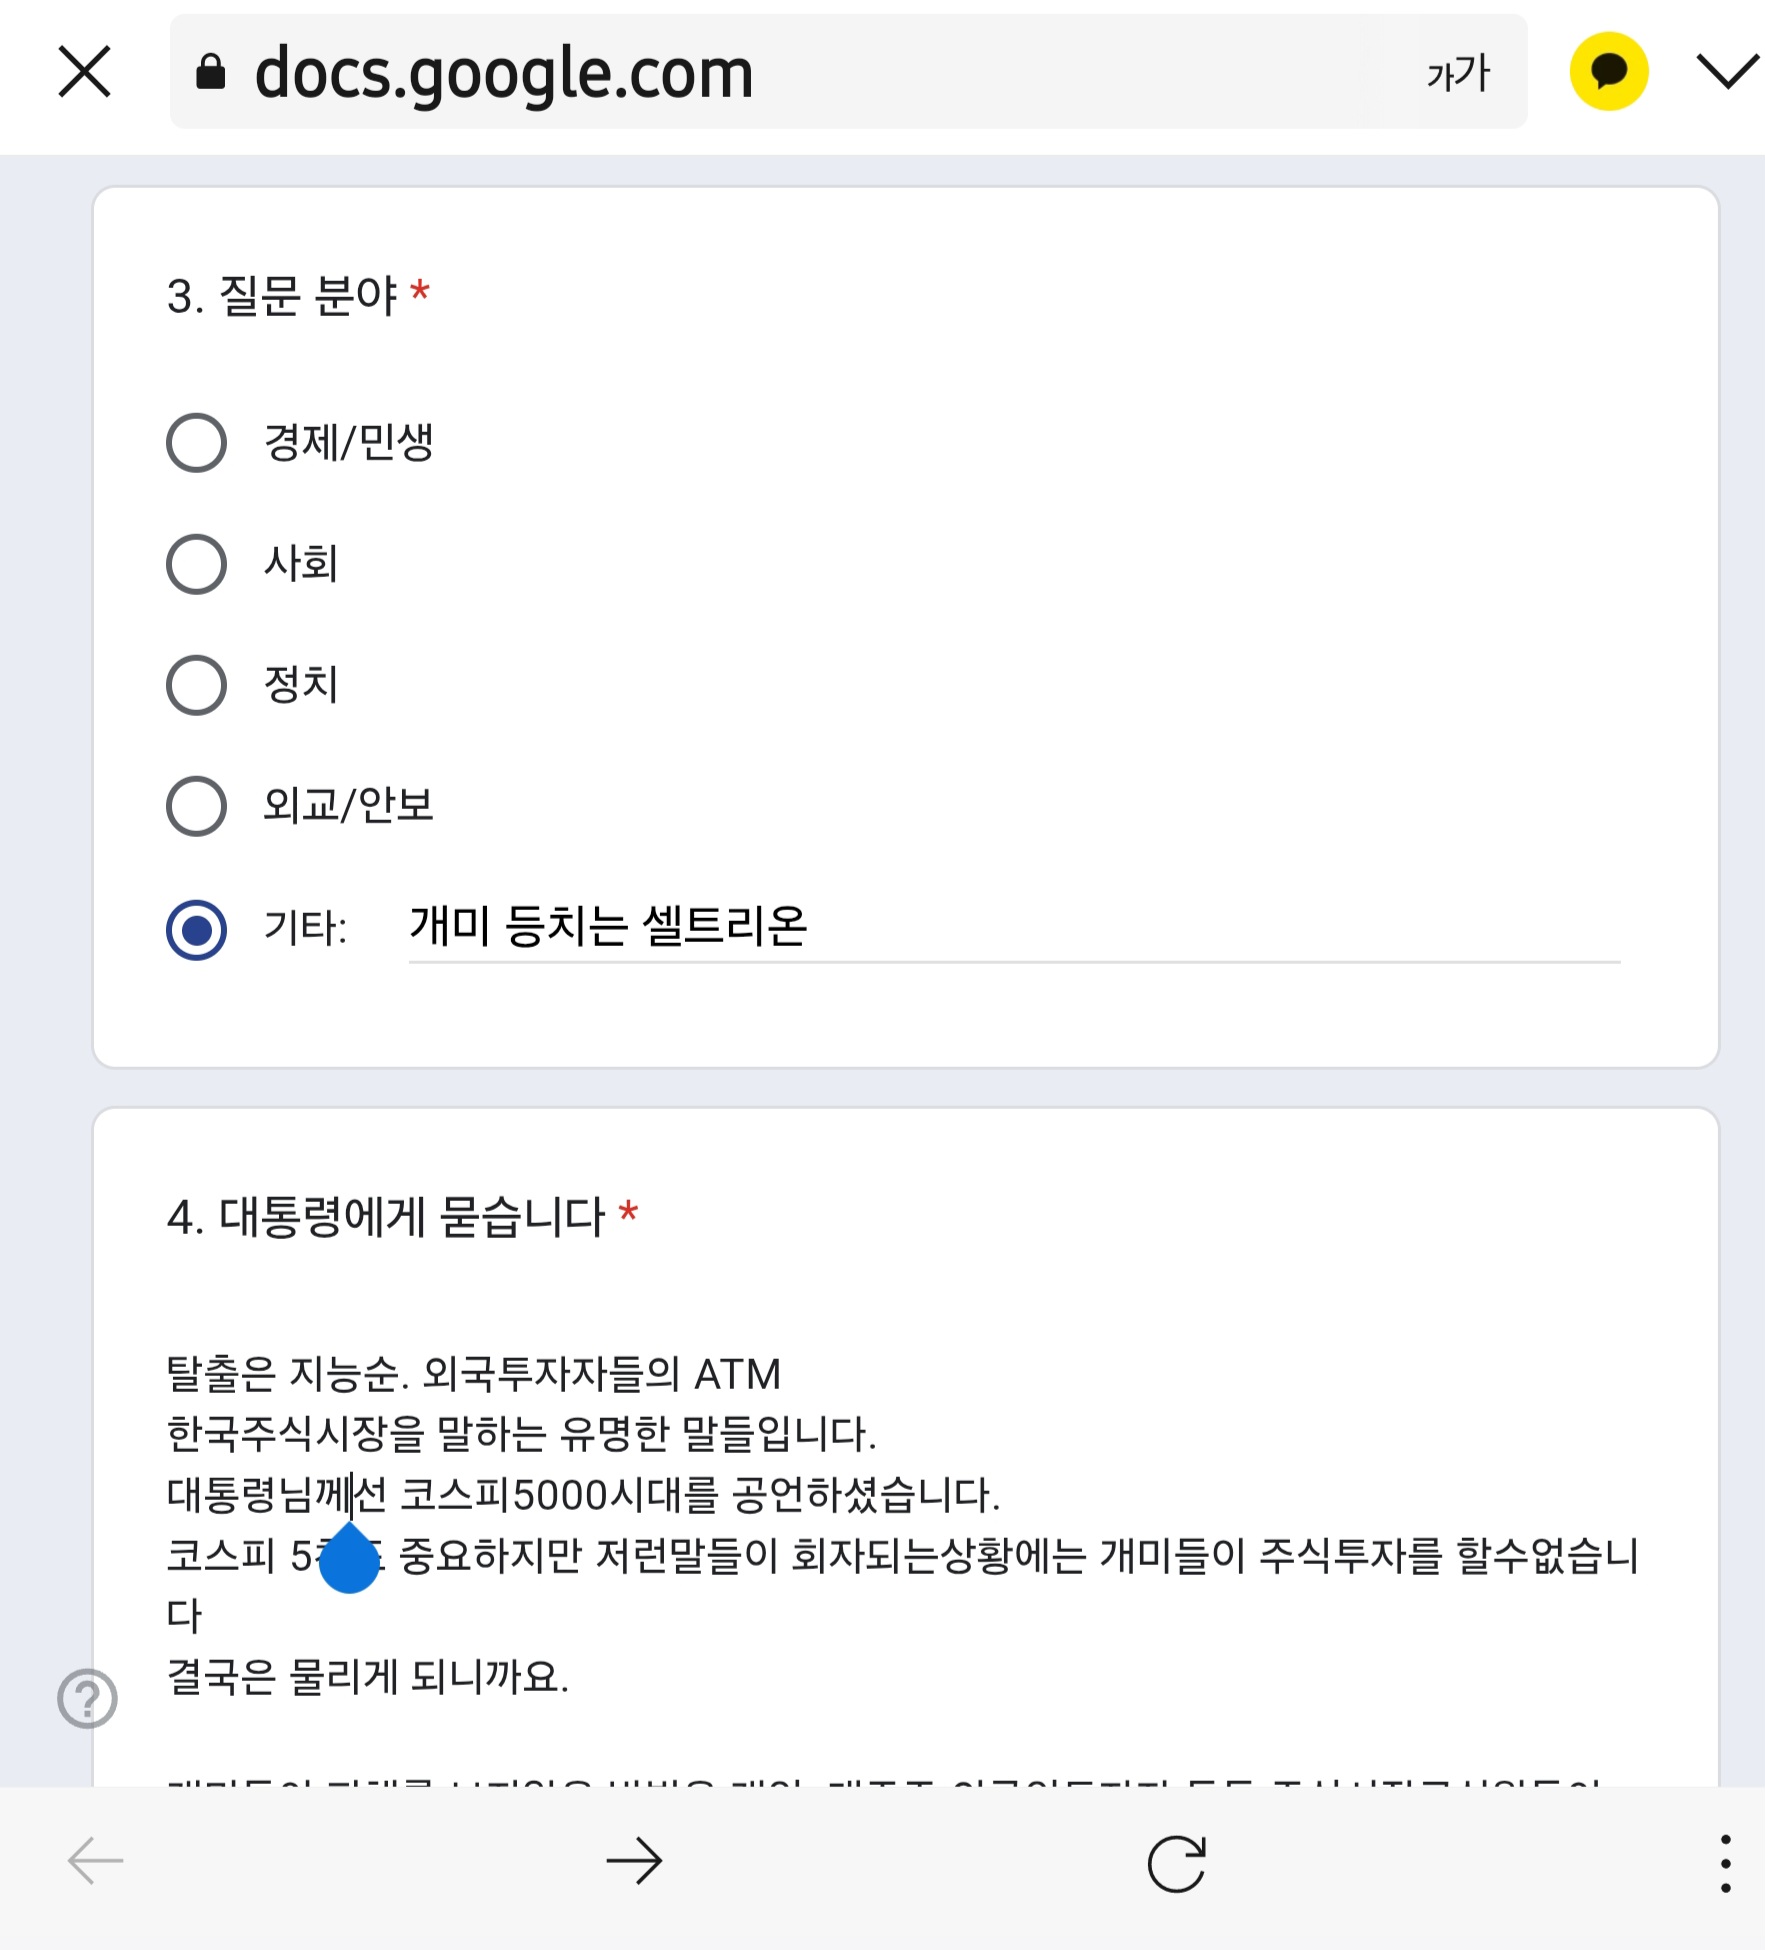Tap the lock icon in the address bar

point(210,72)
